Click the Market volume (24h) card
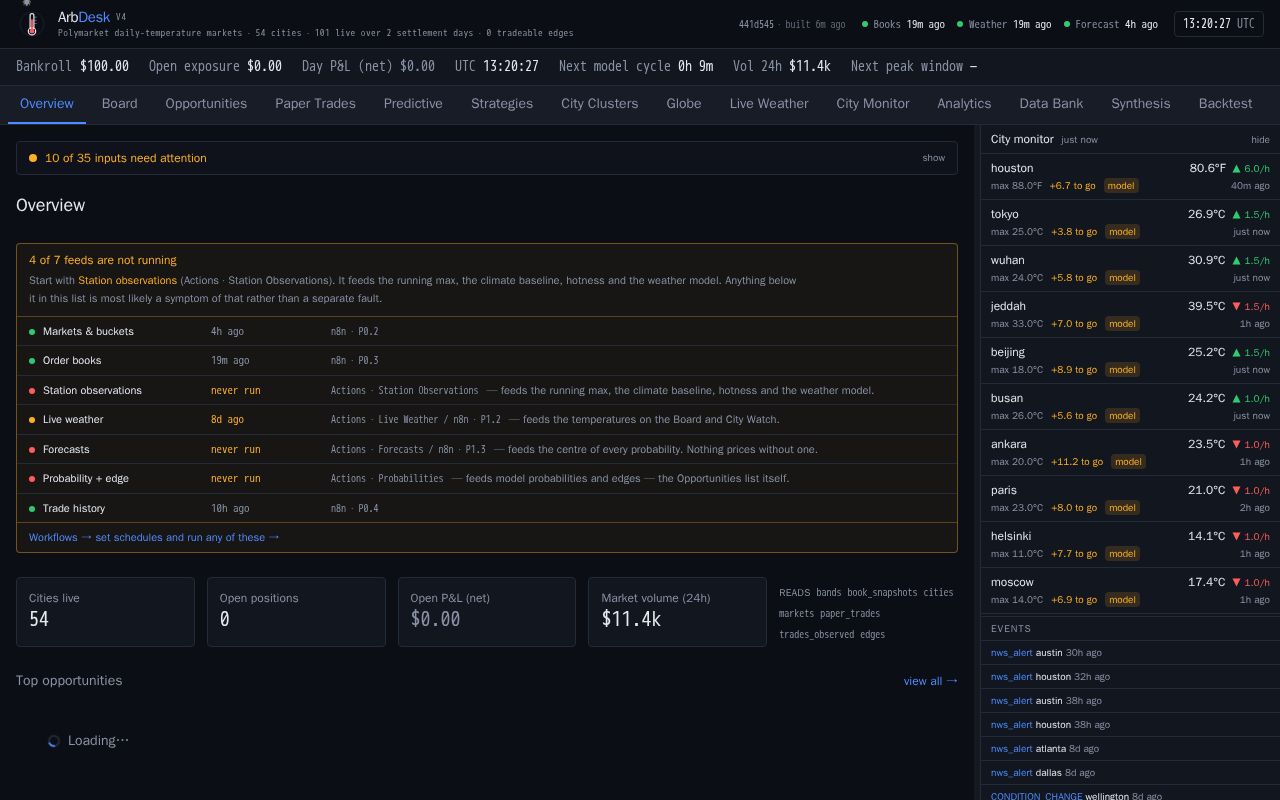Viewport: 1280px width, 800px height. point(677,612)
